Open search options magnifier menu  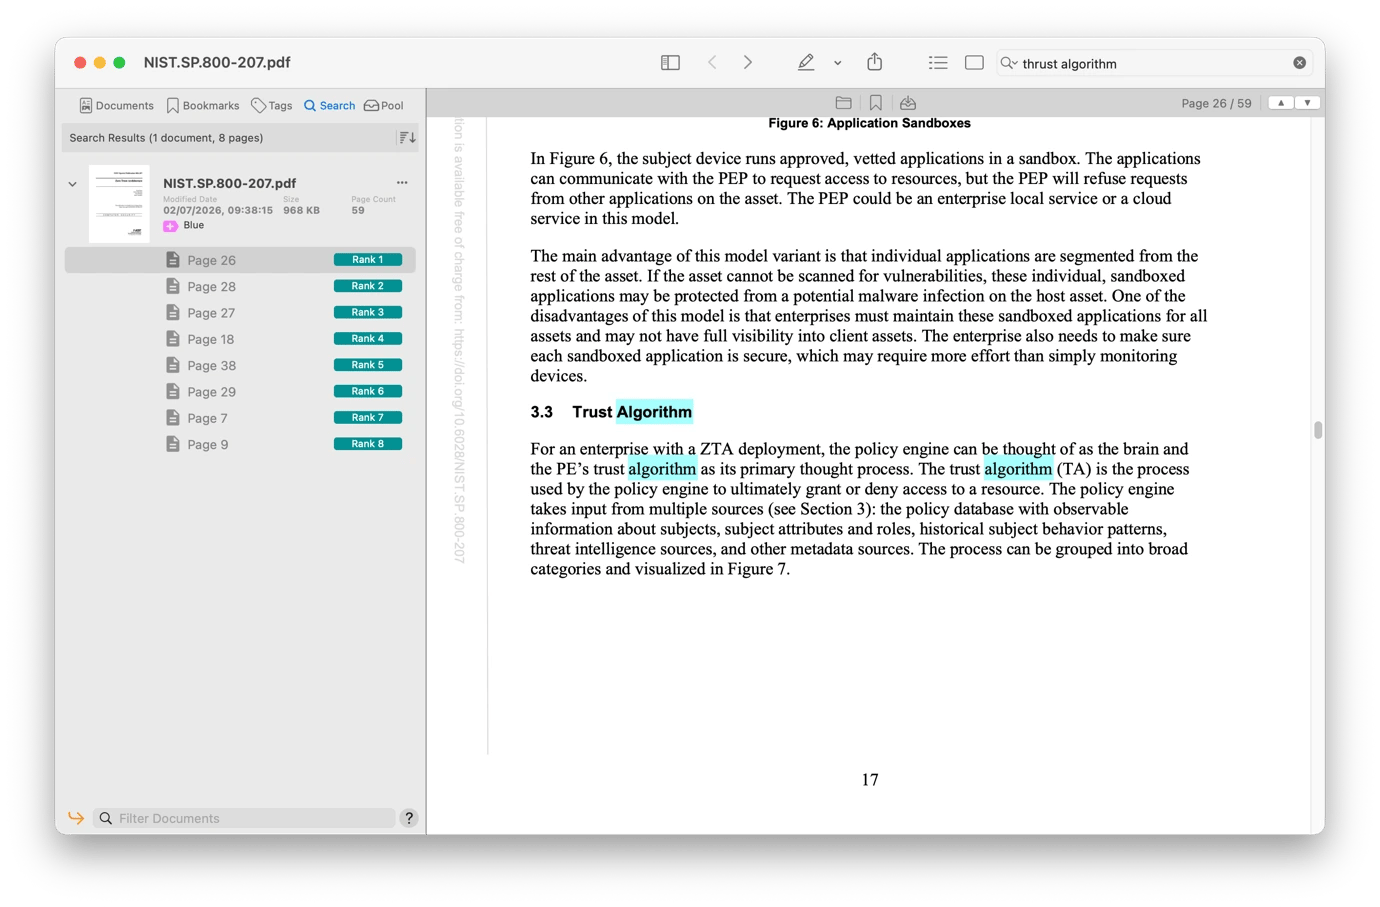[x=1009, y=63]
